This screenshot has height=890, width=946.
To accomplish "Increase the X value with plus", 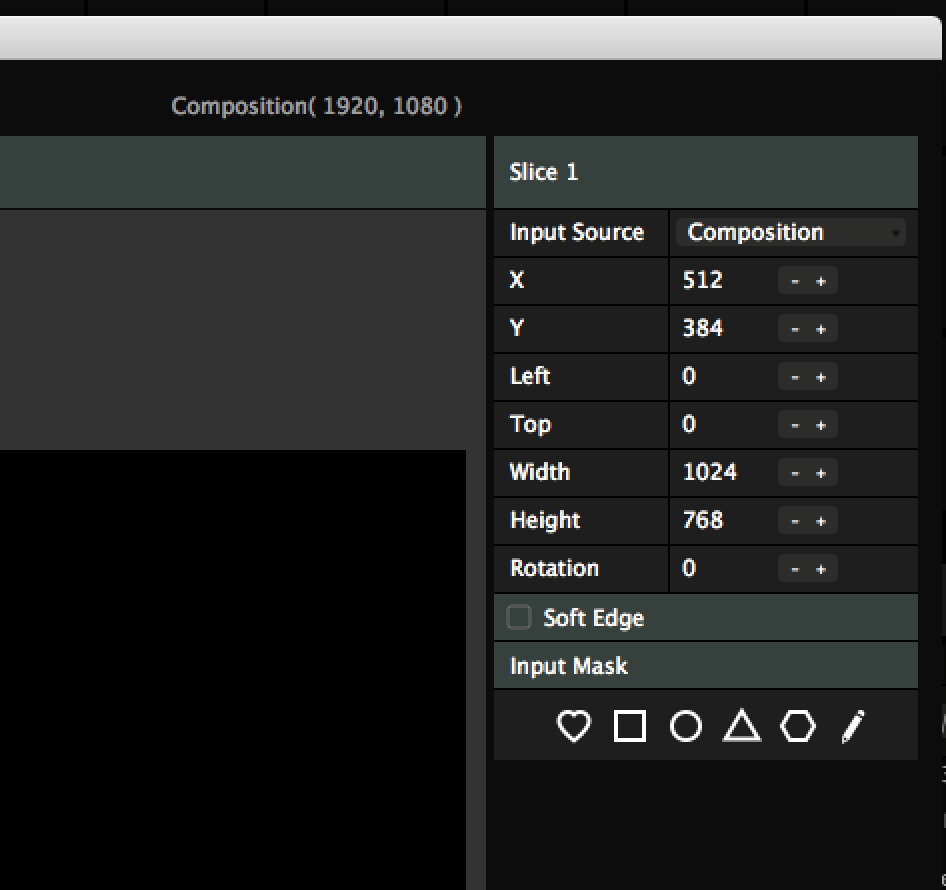I will (821, 281).
